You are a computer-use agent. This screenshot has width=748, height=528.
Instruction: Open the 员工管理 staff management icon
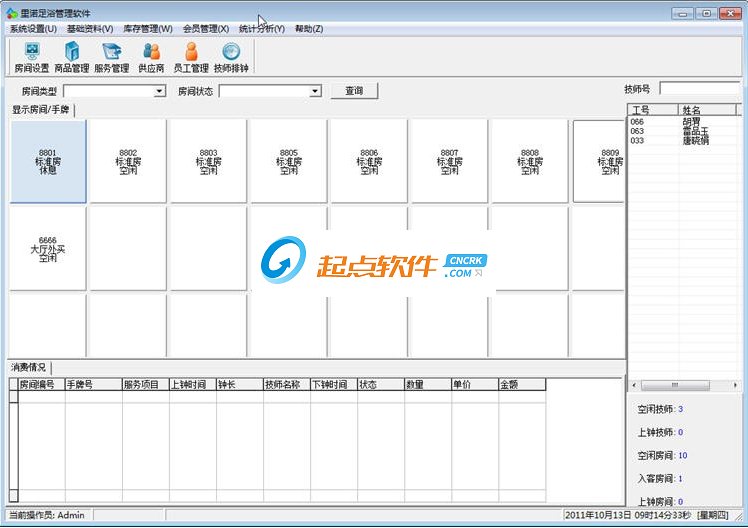click(x=191, y=57)
